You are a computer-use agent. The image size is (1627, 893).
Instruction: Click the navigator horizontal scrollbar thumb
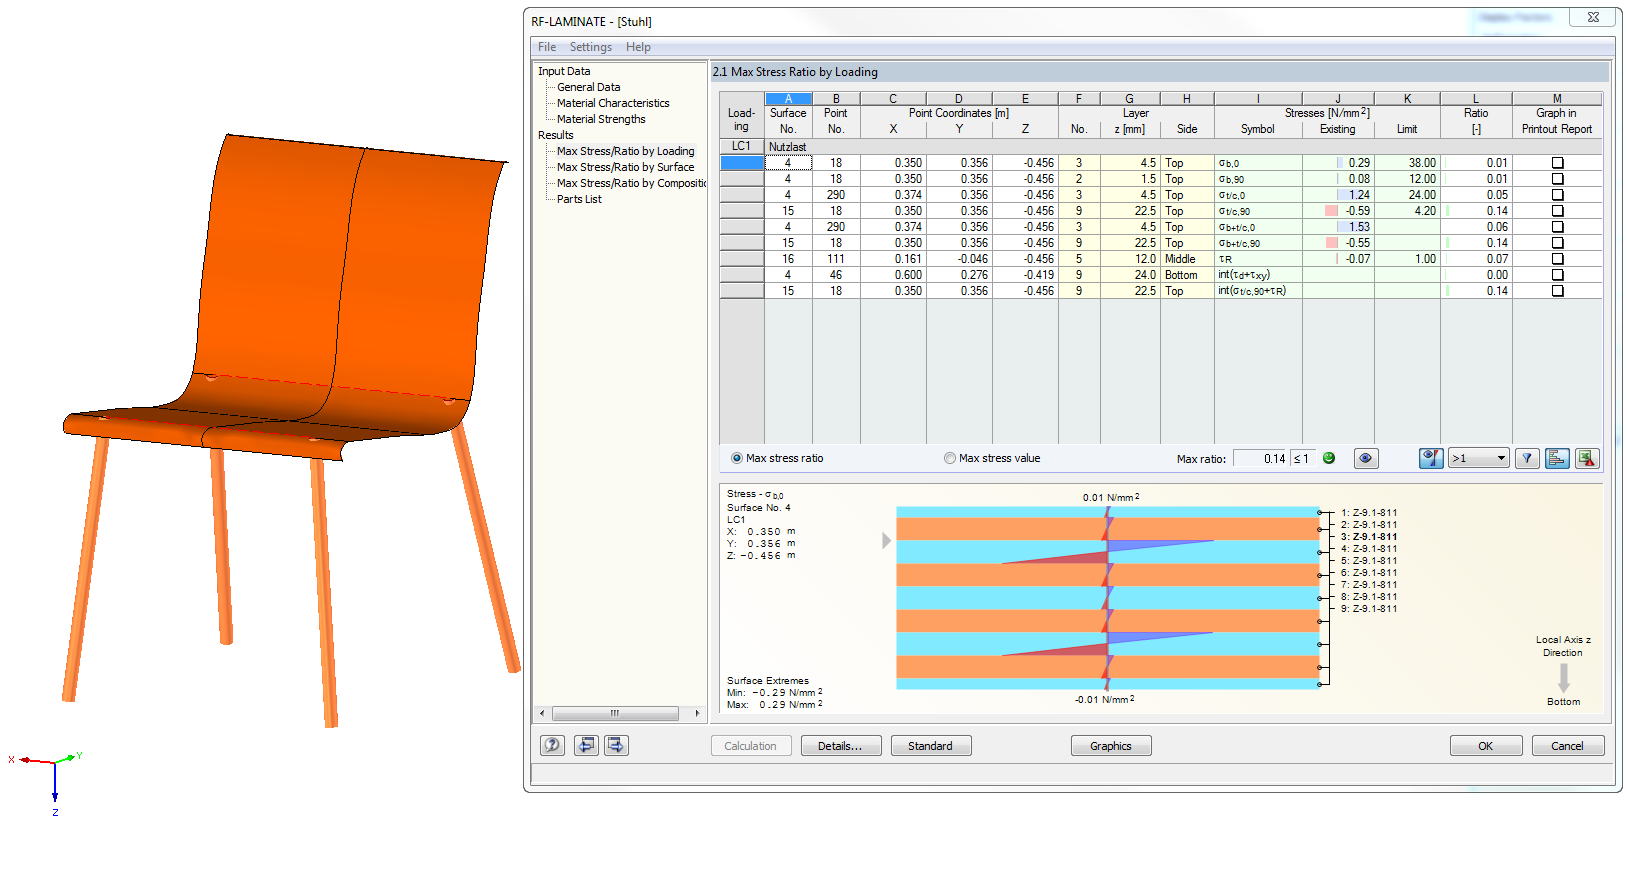tap(615, 713)
